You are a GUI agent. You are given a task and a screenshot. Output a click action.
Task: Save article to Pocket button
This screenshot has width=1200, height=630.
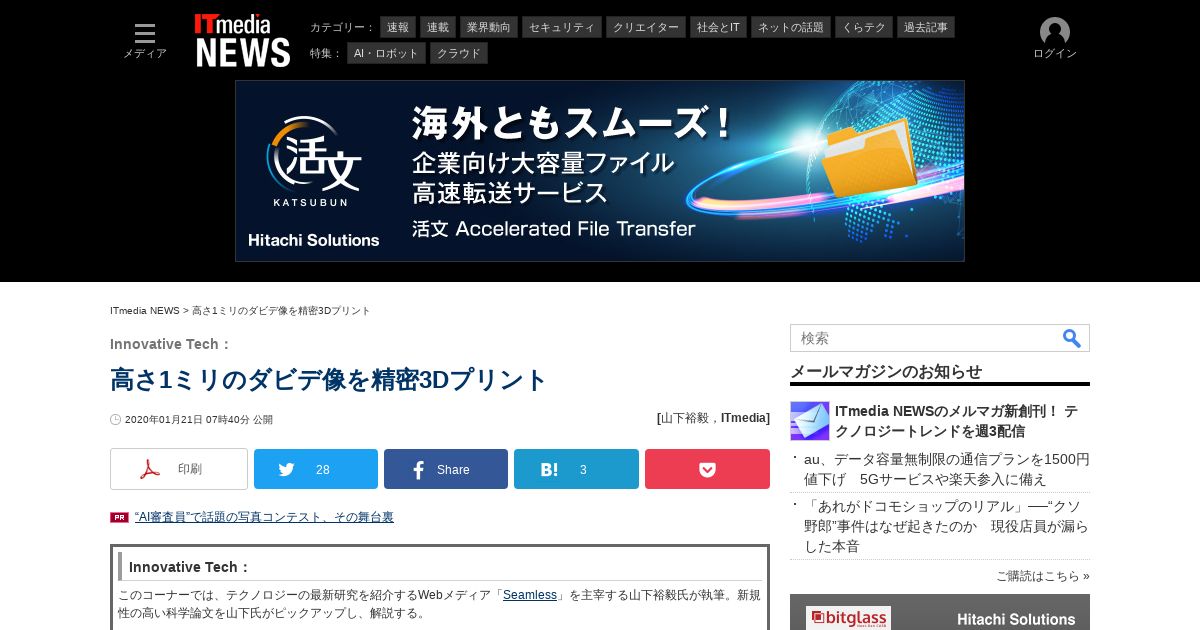[707, 469]
